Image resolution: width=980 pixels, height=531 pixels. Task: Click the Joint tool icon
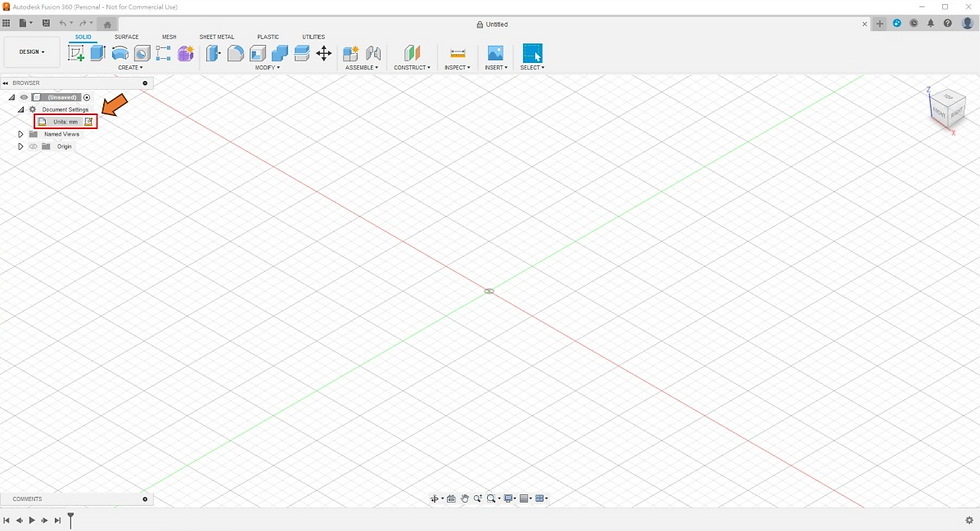click(373, 54)
